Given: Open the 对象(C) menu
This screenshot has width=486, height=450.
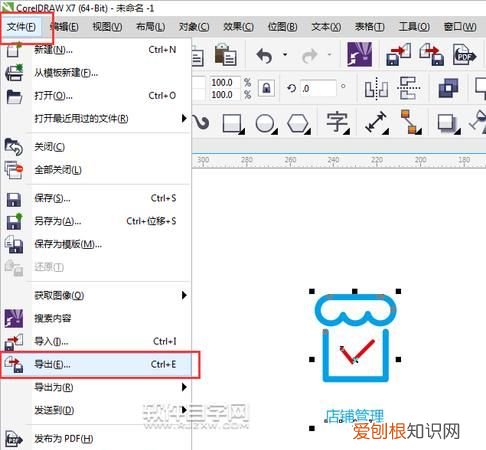Looking at the screenshot, I should click(x=194, y=27).
